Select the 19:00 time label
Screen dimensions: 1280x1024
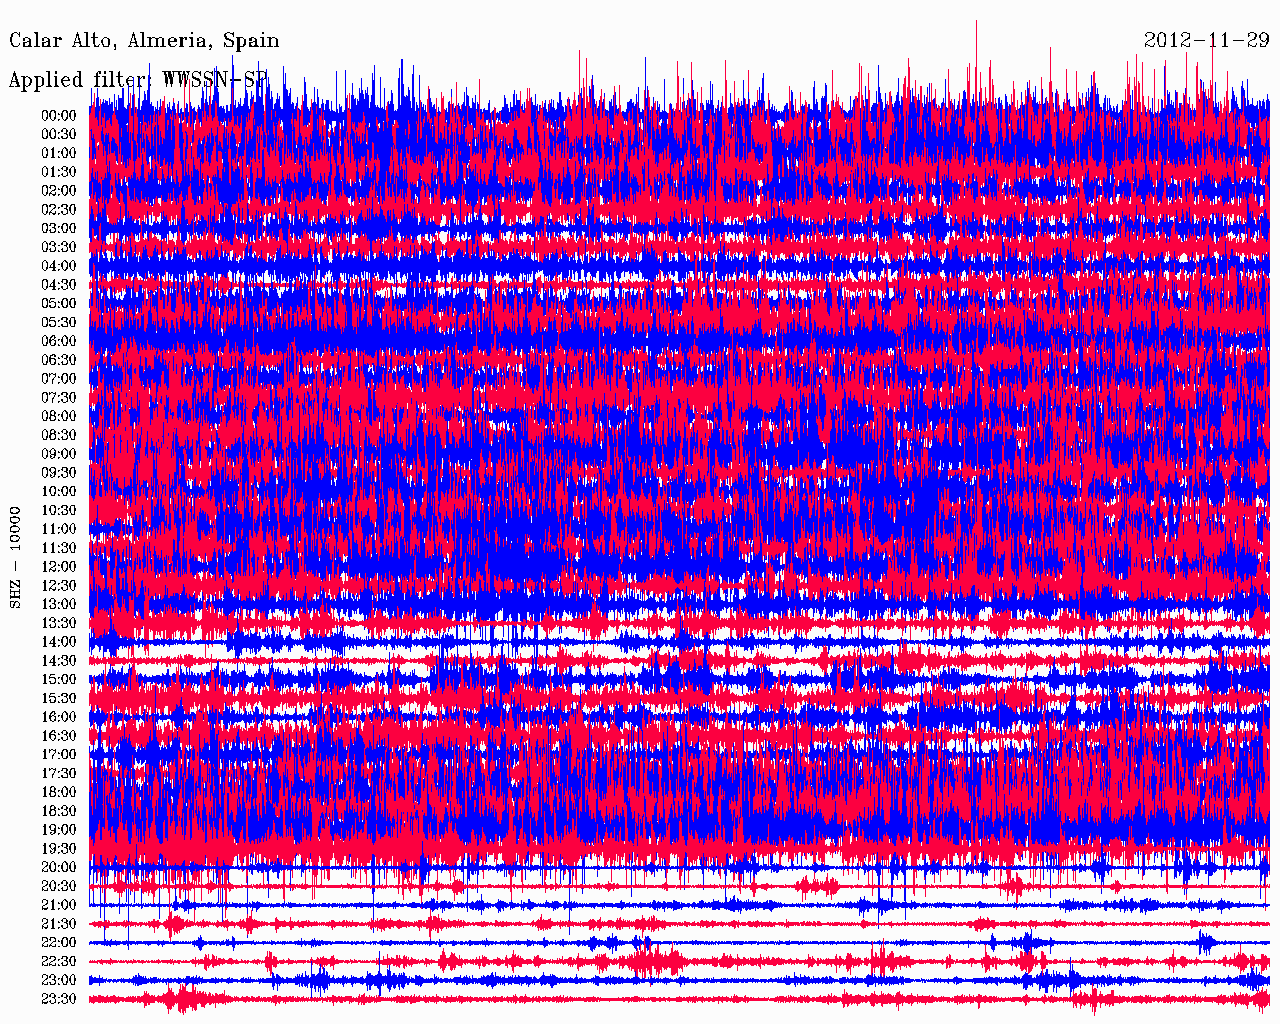click(59, 829)
